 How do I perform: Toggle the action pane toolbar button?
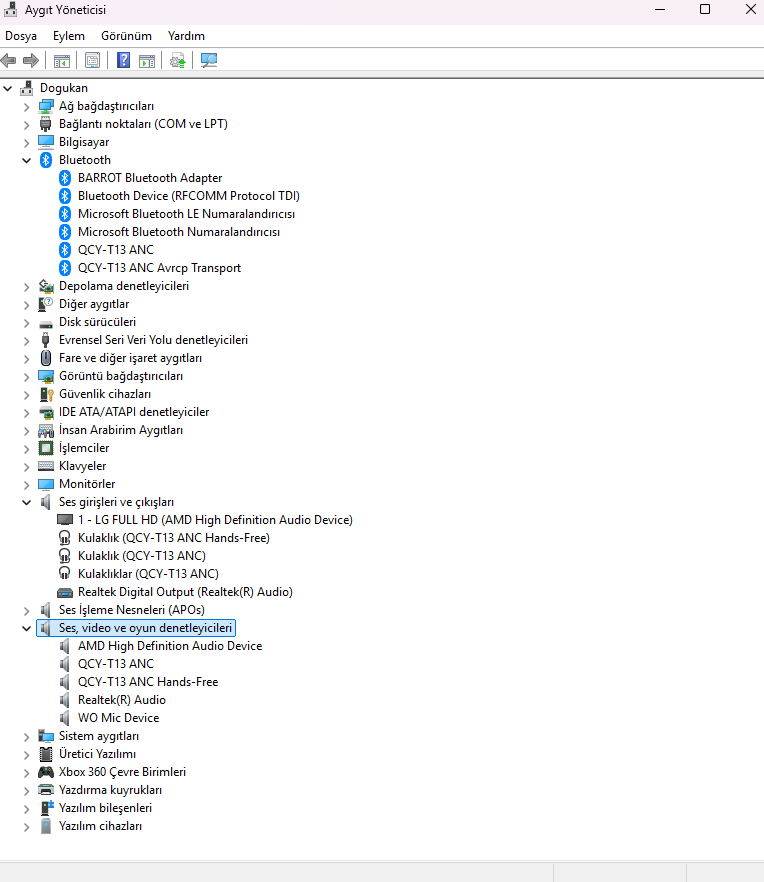point(147,60)
